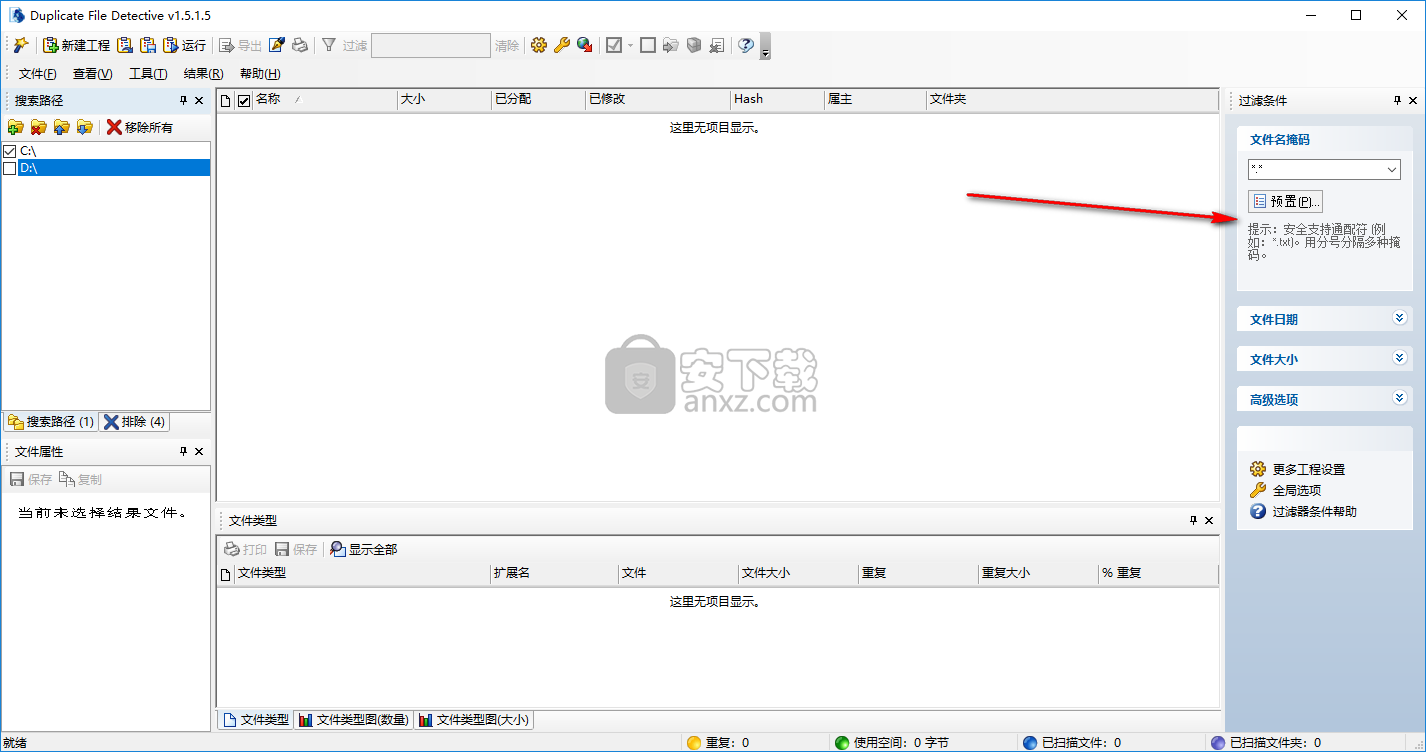Pin the 搜索路径 panel
This screenshot has width=1426, height=752.
pos(183,100)
